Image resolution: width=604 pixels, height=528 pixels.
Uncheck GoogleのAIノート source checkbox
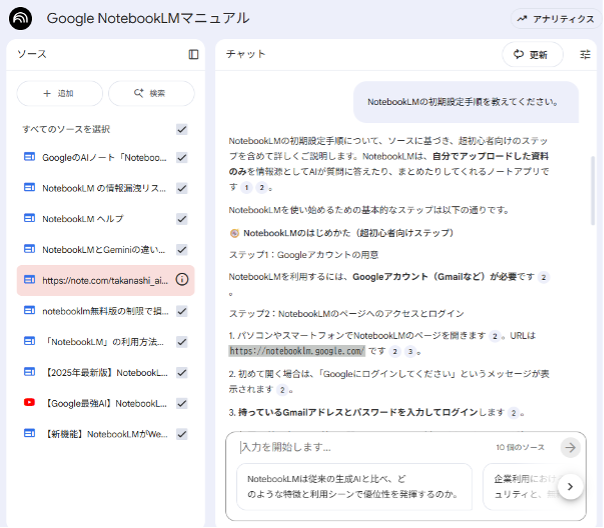click(x=182, y=157)
